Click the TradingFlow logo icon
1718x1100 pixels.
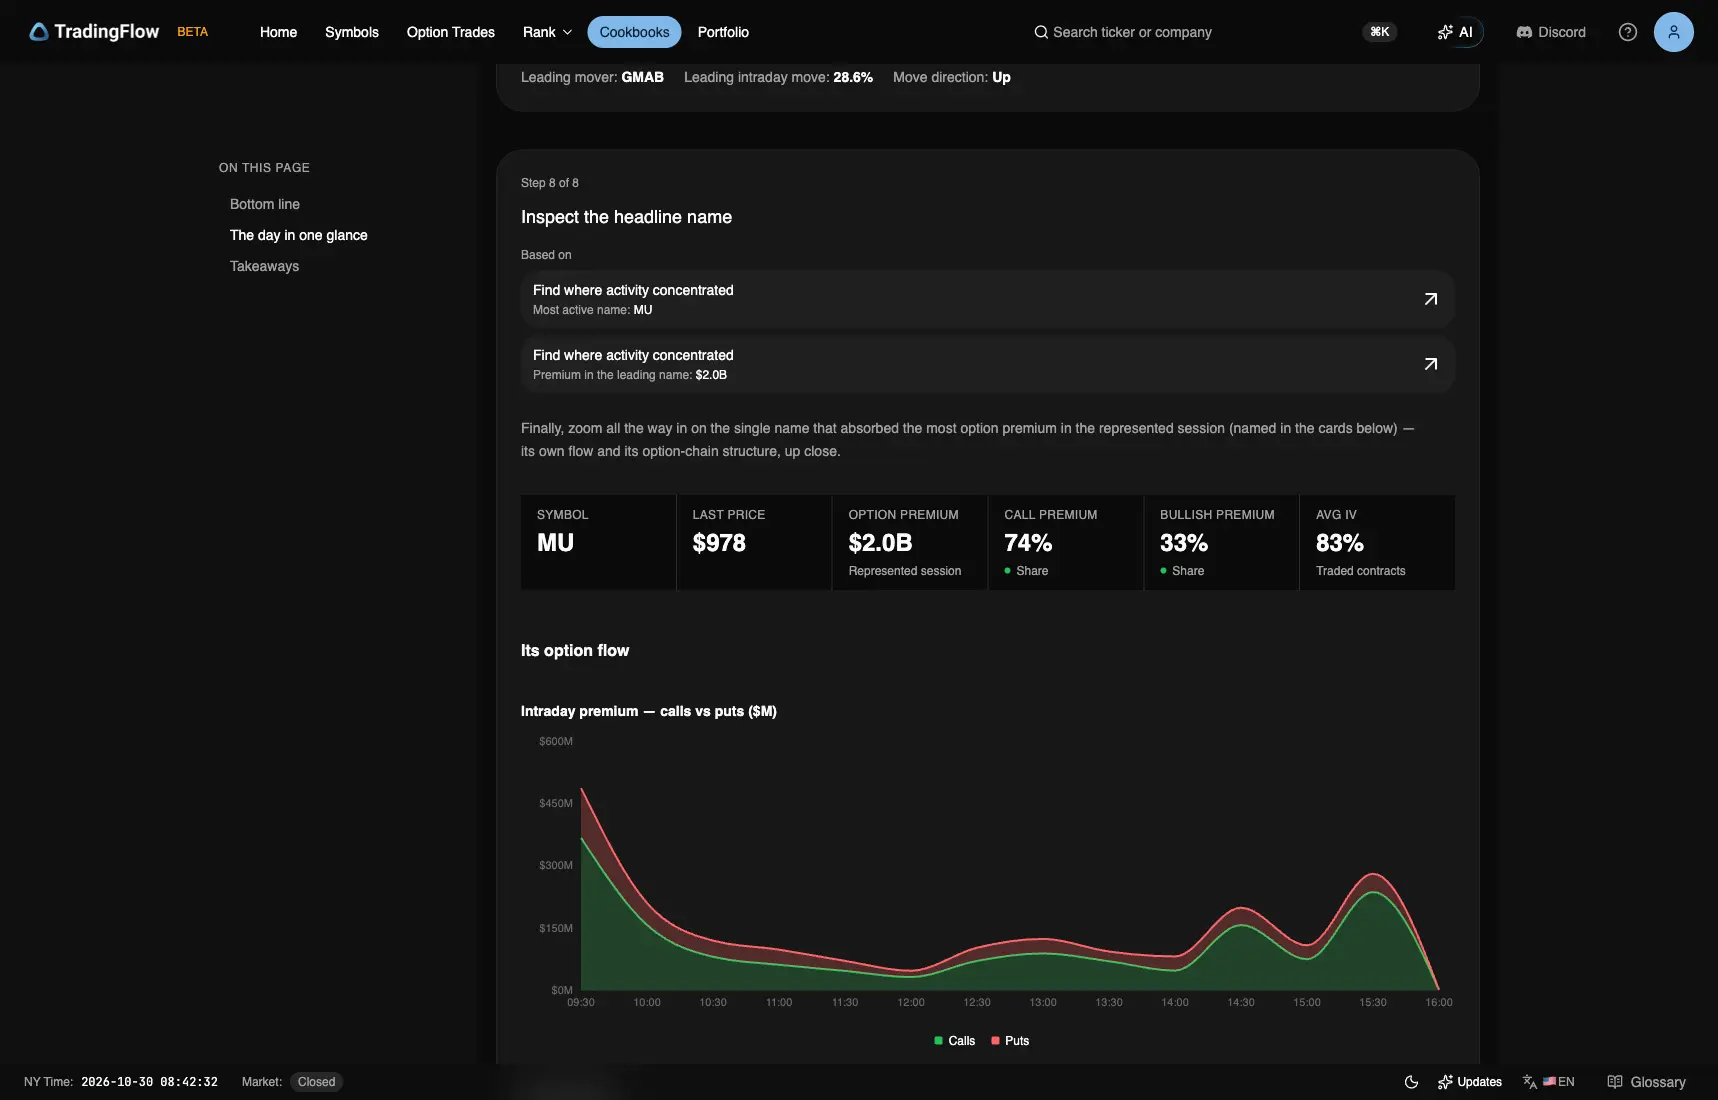tap(39, 32)
